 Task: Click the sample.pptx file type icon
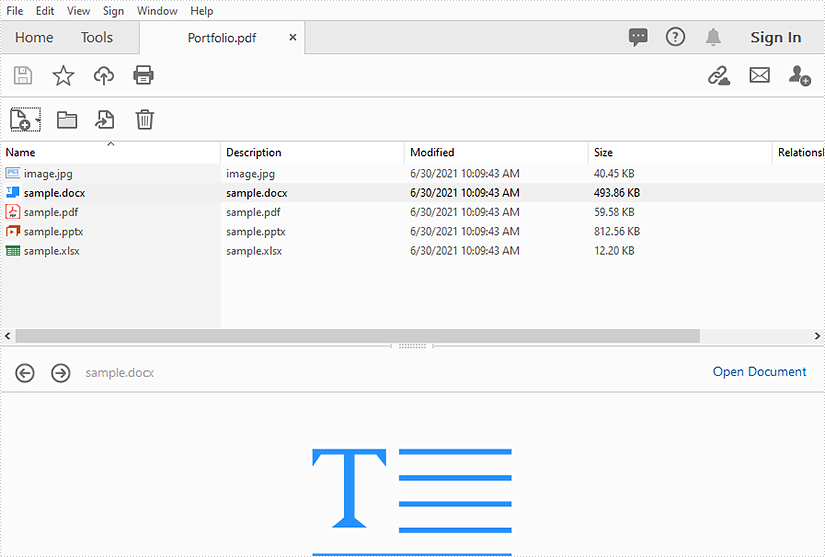click(13, 231)
